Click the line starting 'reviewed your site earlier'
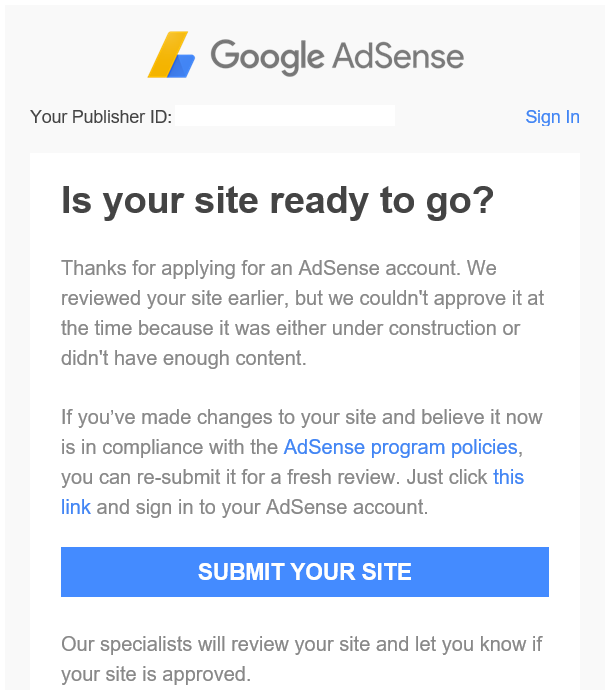The height and width of the screenshot is (696, 611). click(x=302, y=298)
